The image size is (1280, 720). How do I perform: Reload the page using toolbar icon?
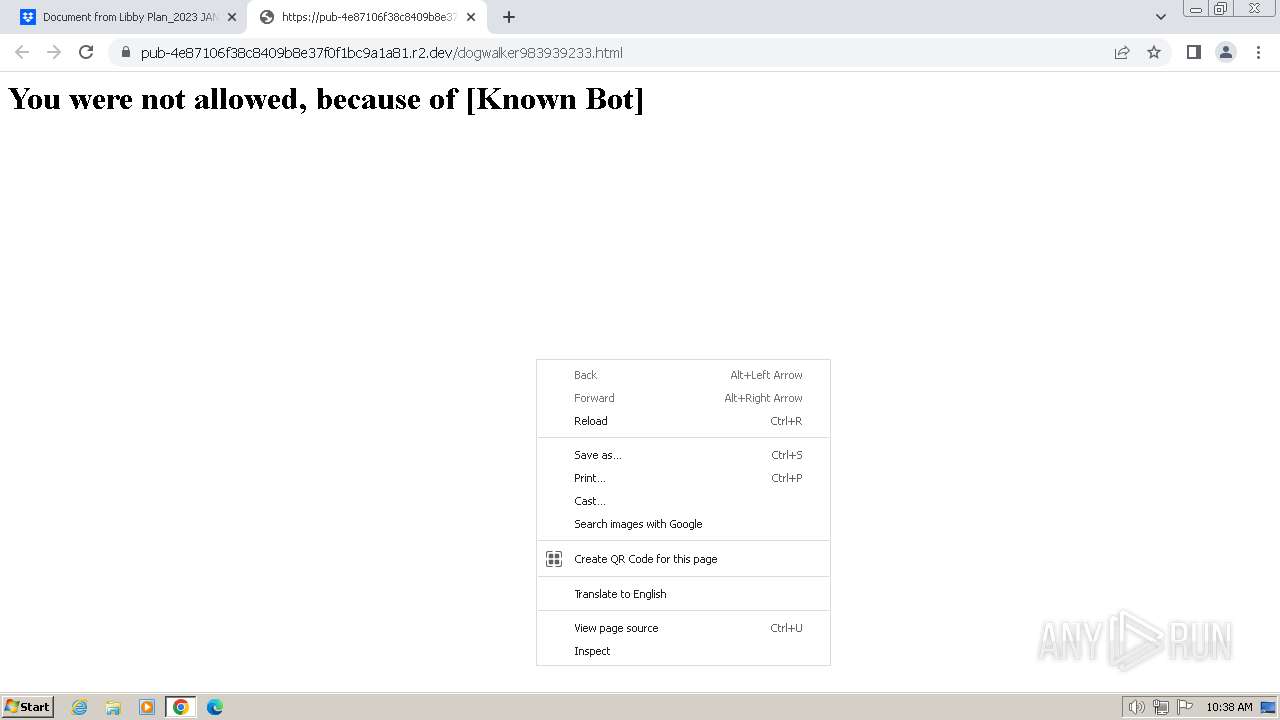86,52
